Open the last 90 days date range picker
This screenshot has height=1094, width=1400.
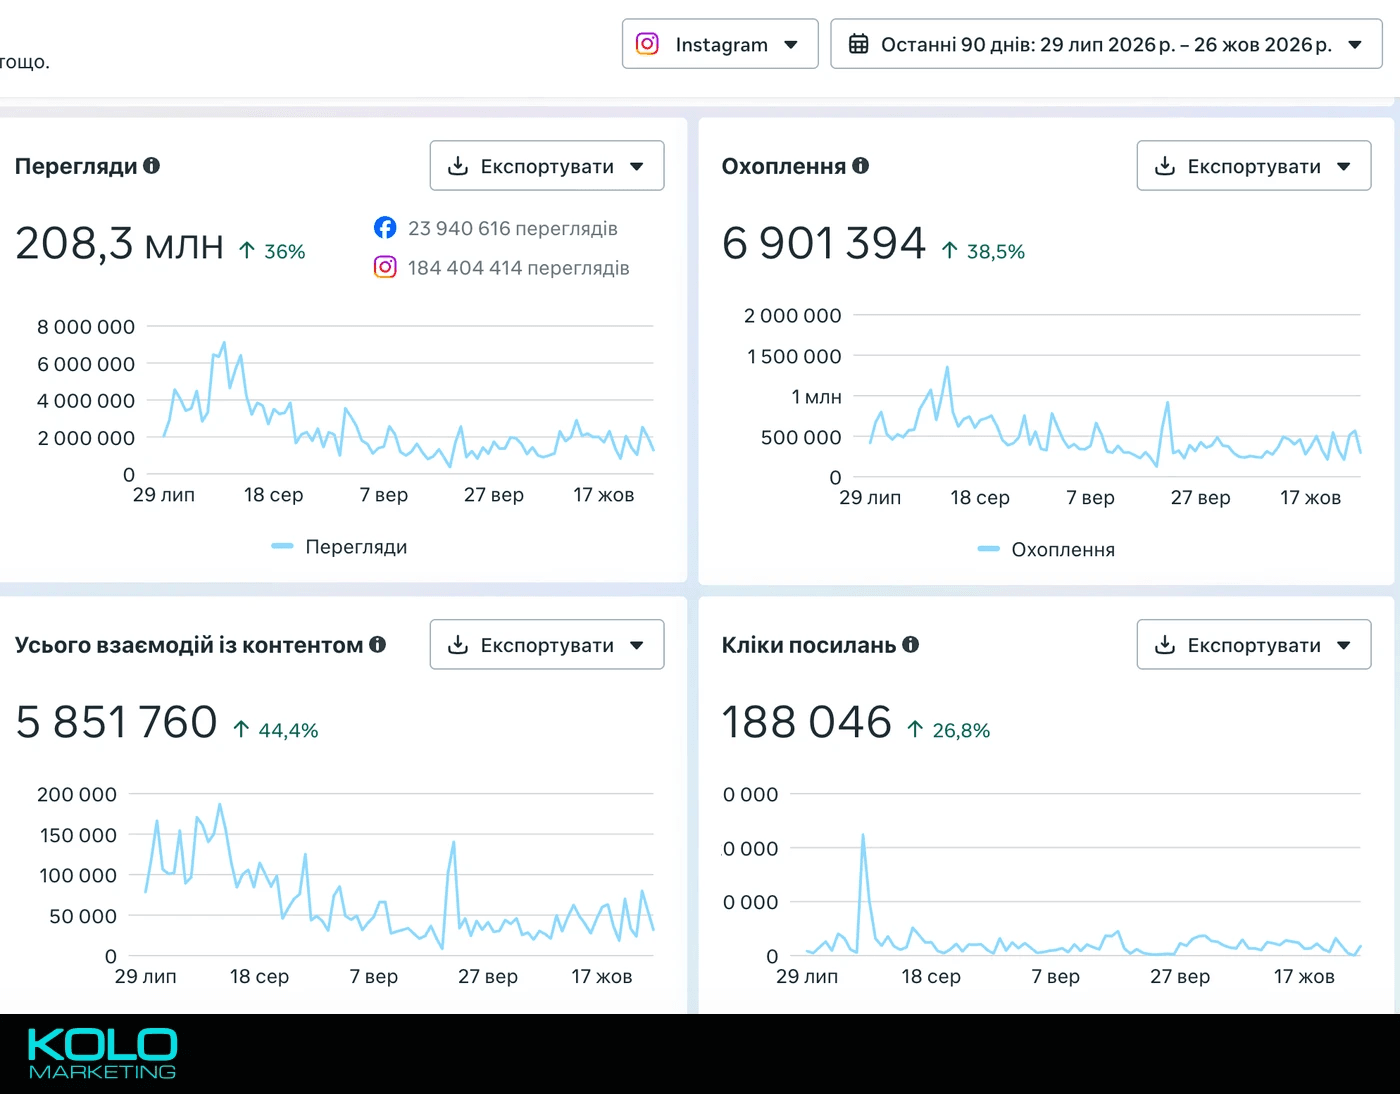[x=1106, y=44]
